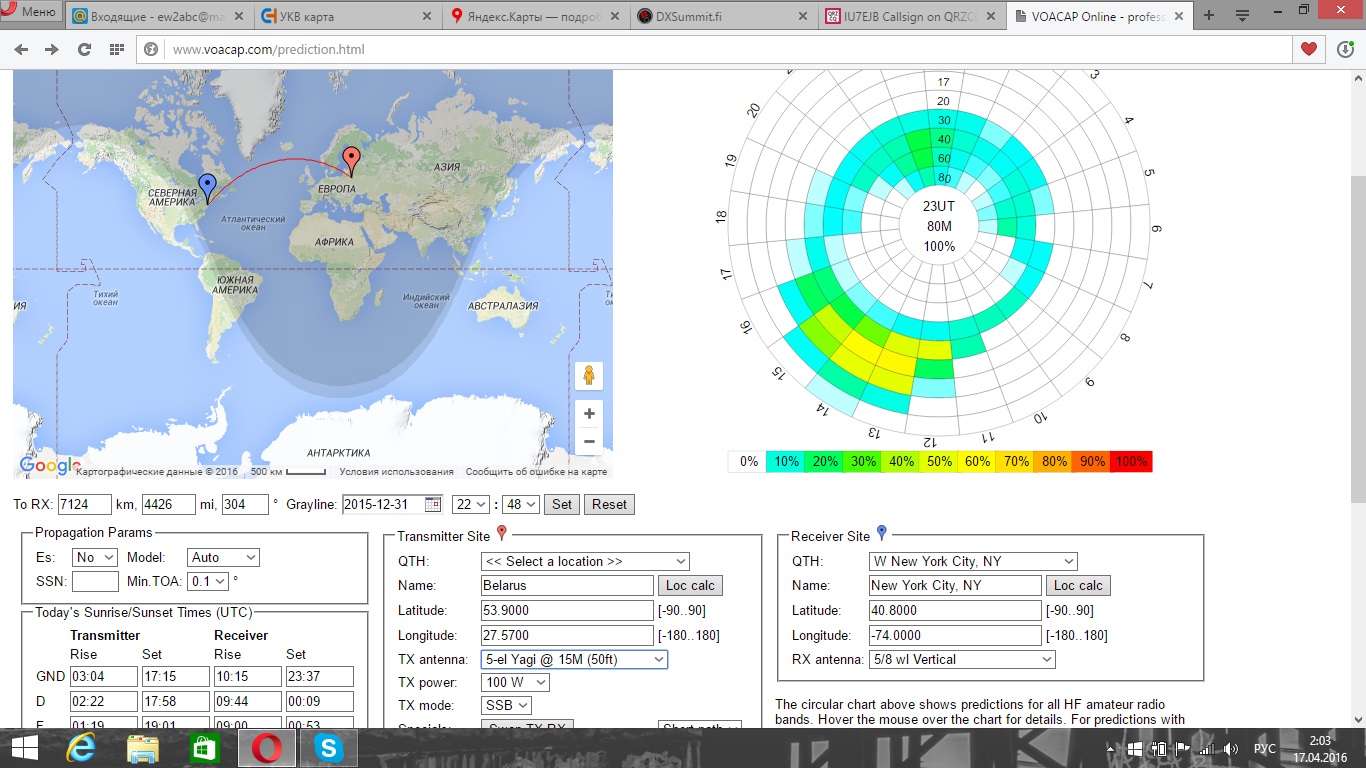Open RX antenna dropdown 5/8 wl Vertical
The image size is (1366, 768).
[962, 659]
